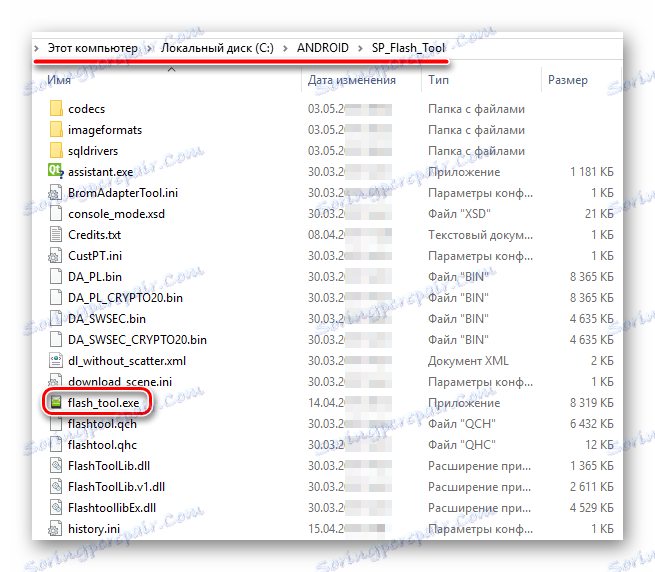
Task: Sort by Дата изменения column header
Action: coord(351,79)
